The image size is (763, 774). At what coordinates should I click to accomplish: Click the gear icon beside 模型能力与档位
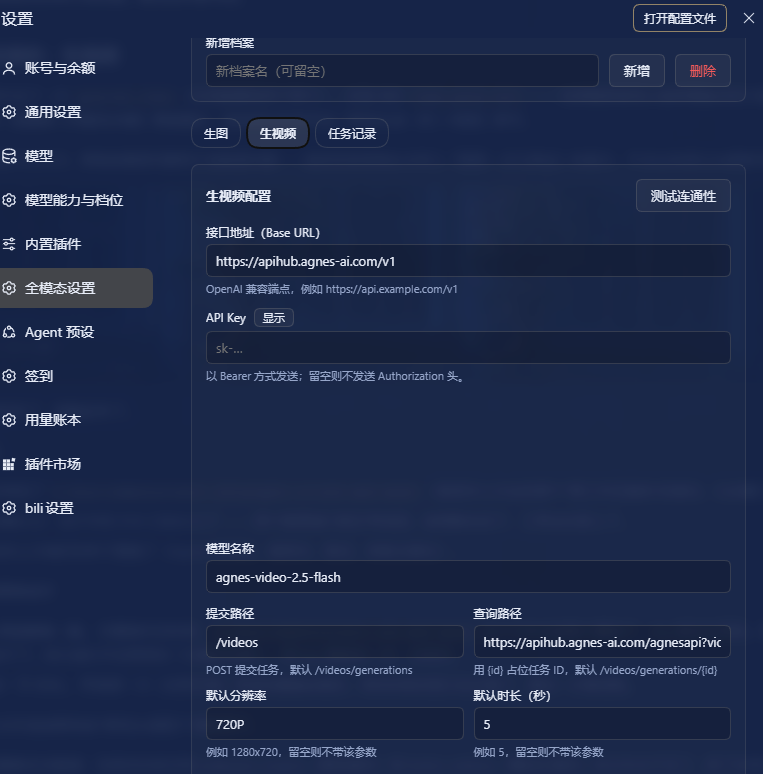9,200
